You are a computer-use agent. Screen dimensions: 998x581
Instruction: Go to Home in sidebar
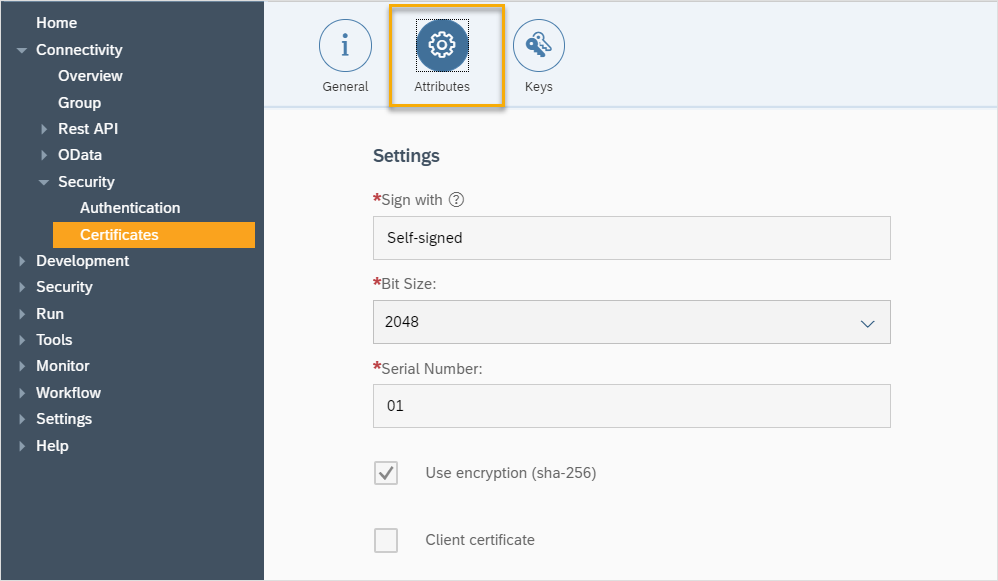[56, 23]
